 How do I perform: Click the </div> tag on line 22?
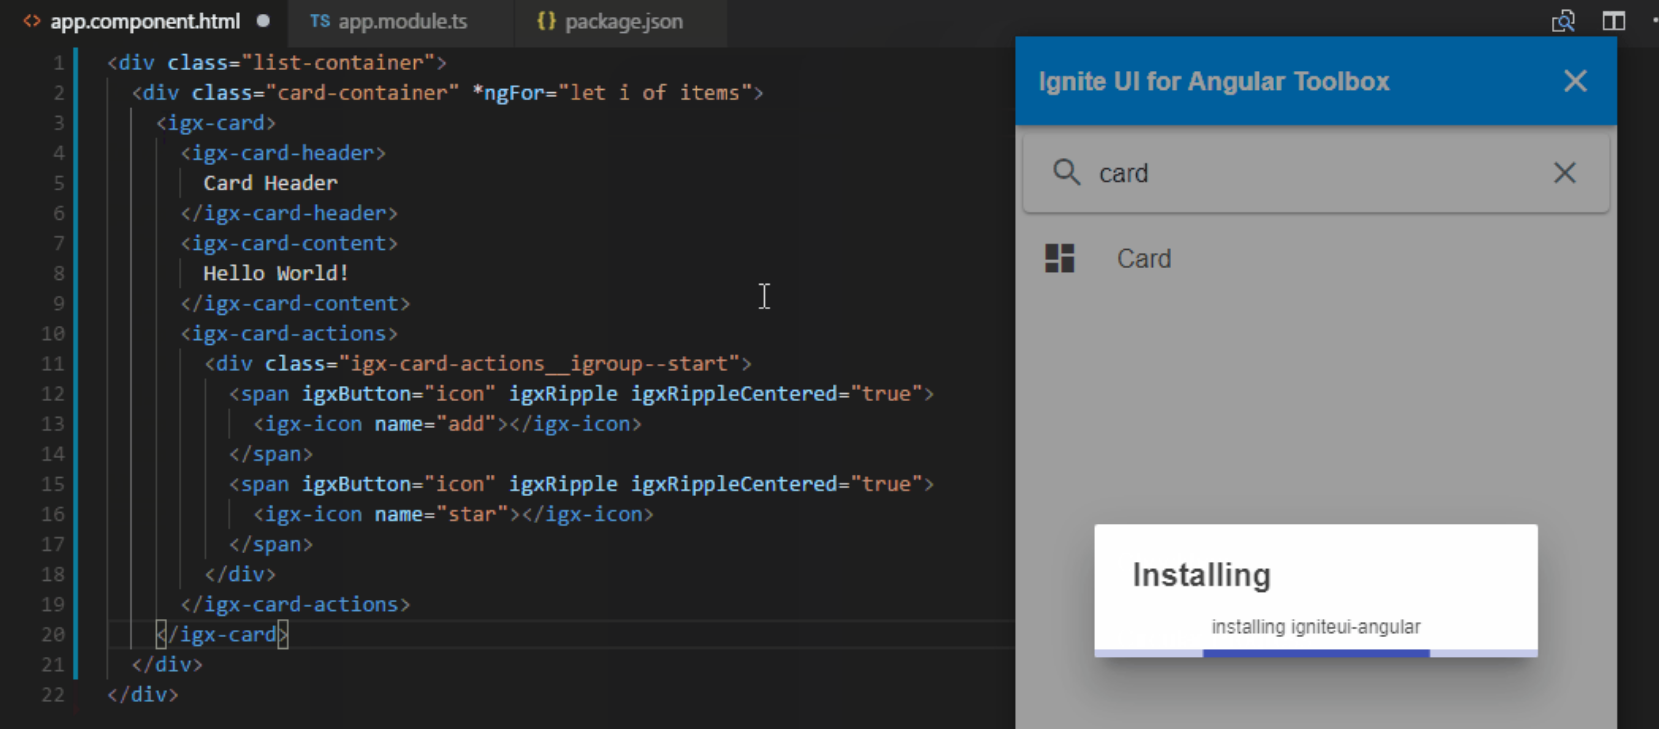coord(143,694)
